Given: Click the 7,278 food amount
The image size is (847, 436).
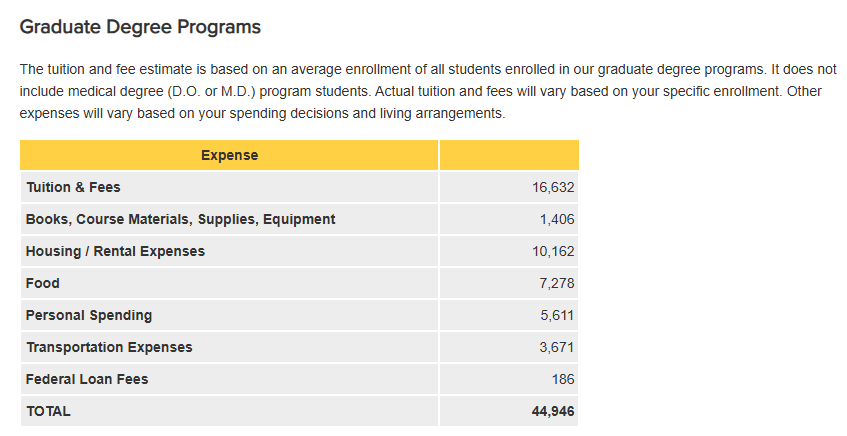Looking at the screenshot, I should (x=557, y=283).
